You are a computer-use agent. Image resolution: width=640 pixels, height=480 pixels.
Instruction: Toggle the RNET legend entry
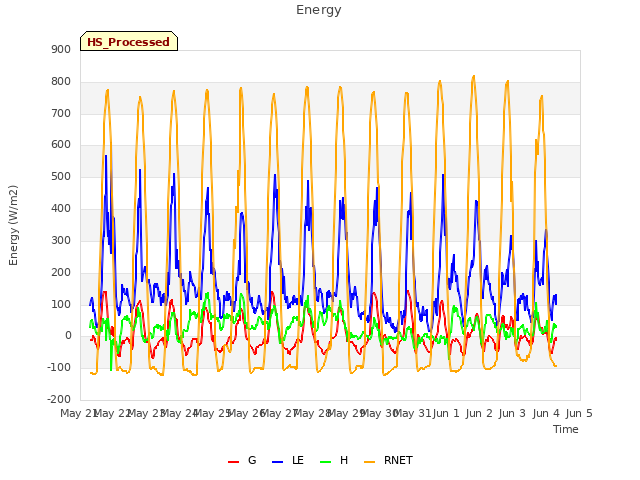(388, 460)
